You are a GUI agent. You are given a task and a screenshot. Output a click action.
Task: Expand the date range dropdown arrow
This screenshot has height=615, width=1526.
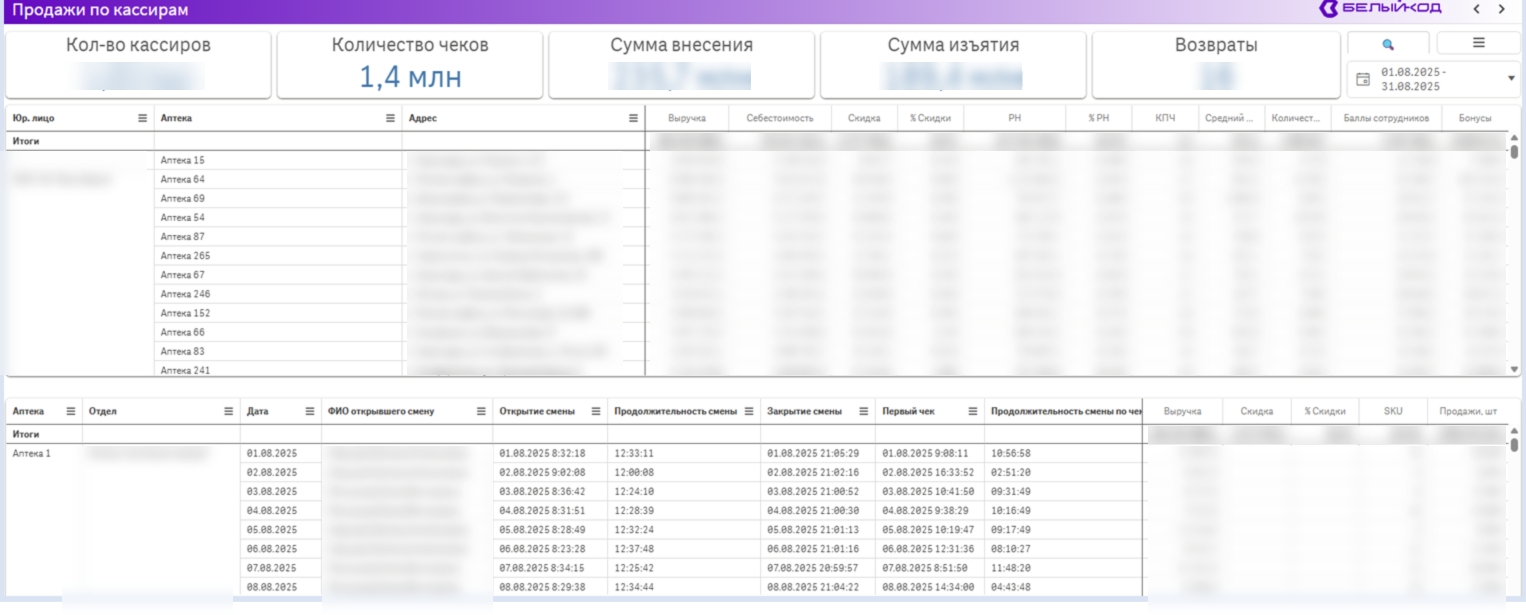pyautogui.click(x=1510, y=78)
